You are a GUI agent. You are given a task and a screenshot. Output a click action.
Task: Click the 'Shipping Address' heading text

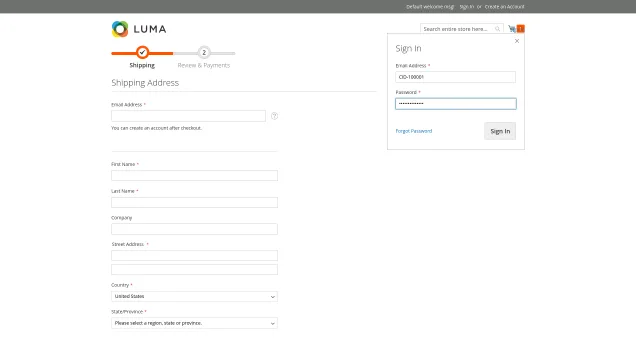pos(145,83)
